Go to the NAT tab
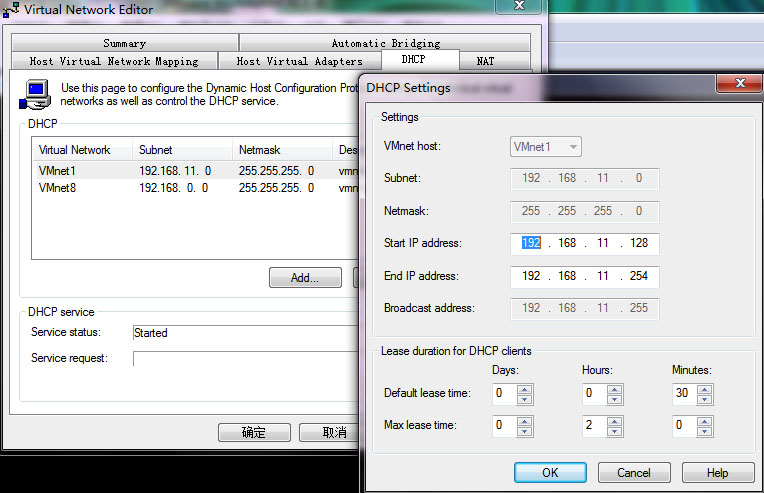Viewport: 764px width, 493px height. pyautogui.click(x=485, y=61)
